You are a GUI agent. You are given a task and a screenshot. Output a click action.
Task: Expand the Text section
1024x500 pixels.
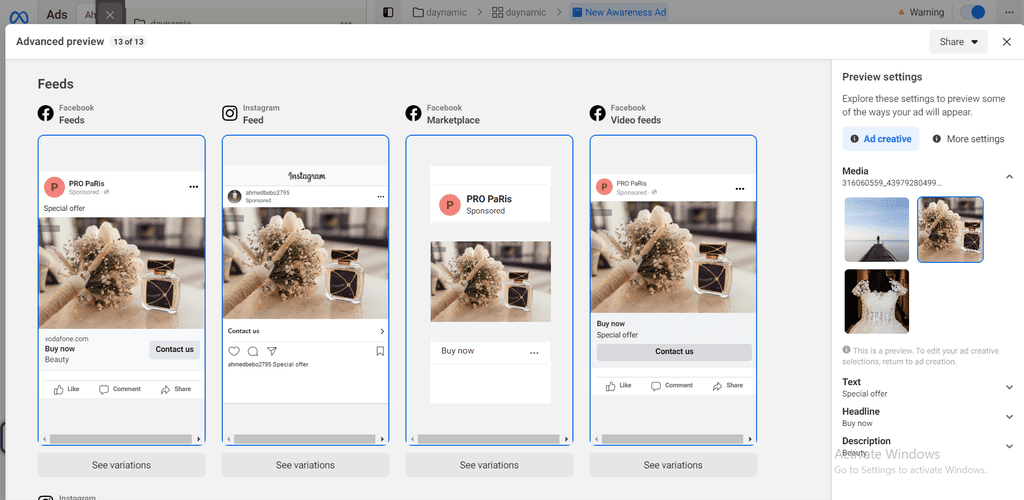click(1009, 387)
